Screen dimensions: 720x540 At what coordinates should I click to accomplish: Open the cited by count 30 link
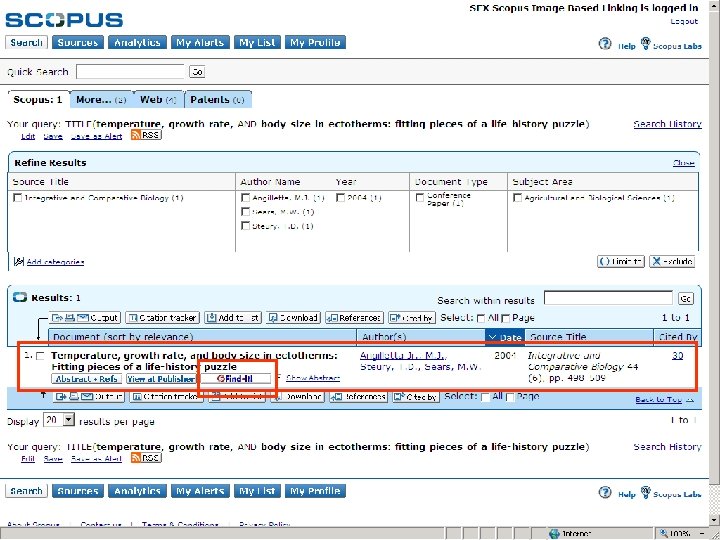(x=677, y=355)
